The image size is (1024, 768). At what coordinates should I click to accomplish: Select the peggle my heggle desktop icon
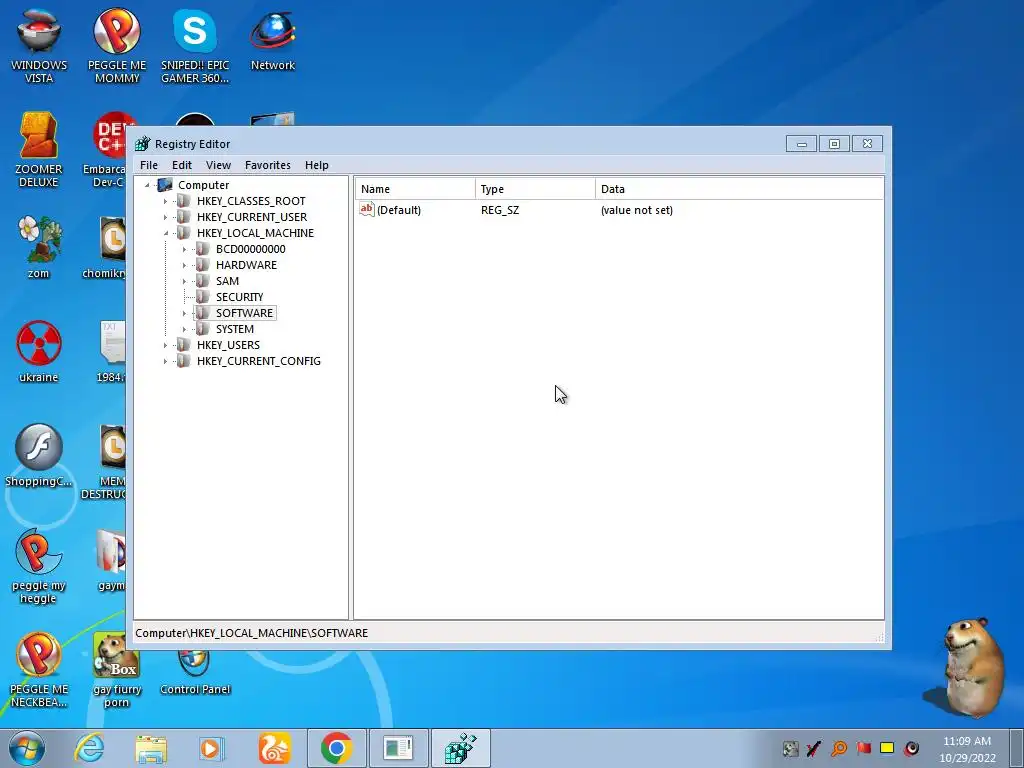coord(39,566)
